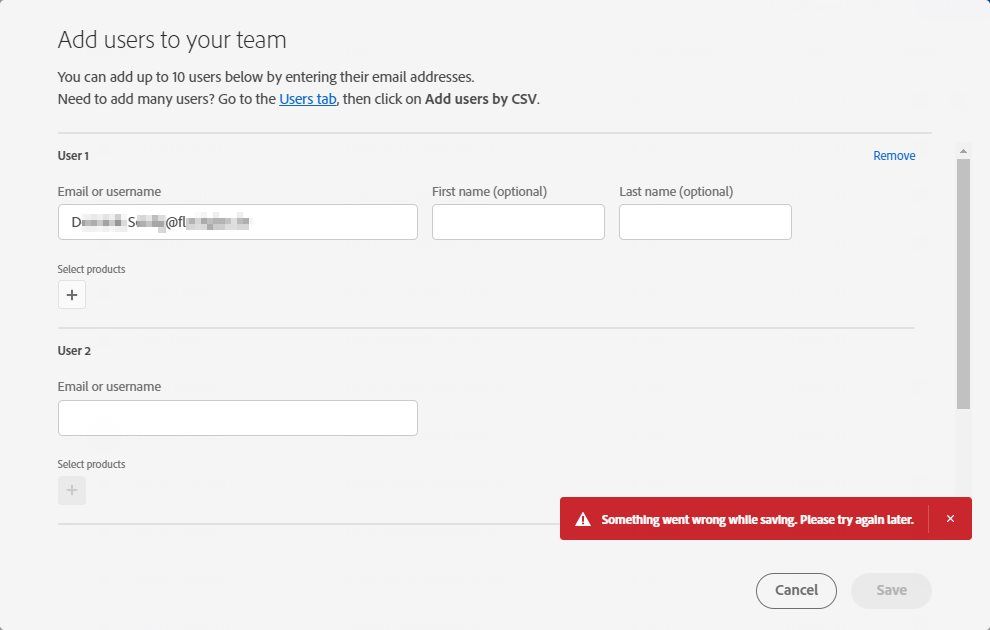Click the "Select products" label under User 1
The width and height of the screenshot is (990, 630).
pyautogui.click(x=92, y=269)
